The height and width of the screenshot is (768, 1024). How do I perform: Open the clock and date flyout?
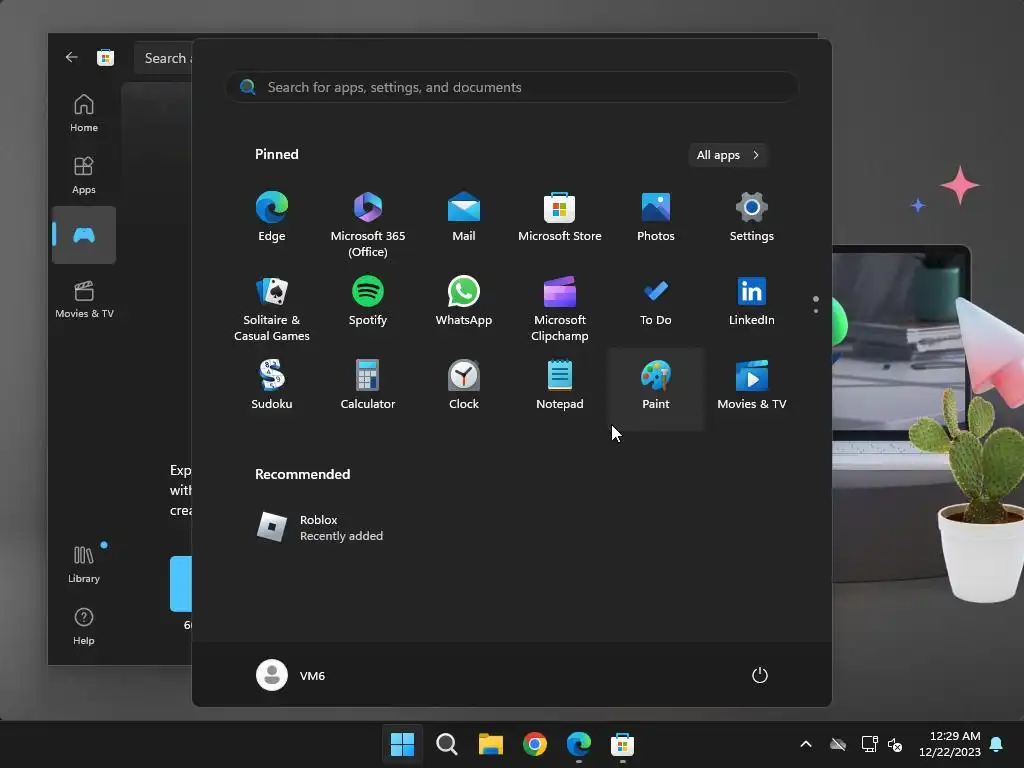(950, 744)
